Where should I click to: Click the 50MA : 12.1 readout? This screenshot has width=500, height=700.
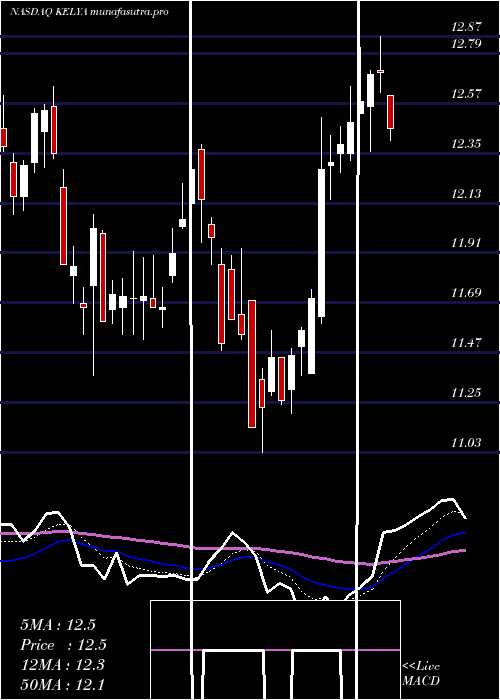coord(63,685)
